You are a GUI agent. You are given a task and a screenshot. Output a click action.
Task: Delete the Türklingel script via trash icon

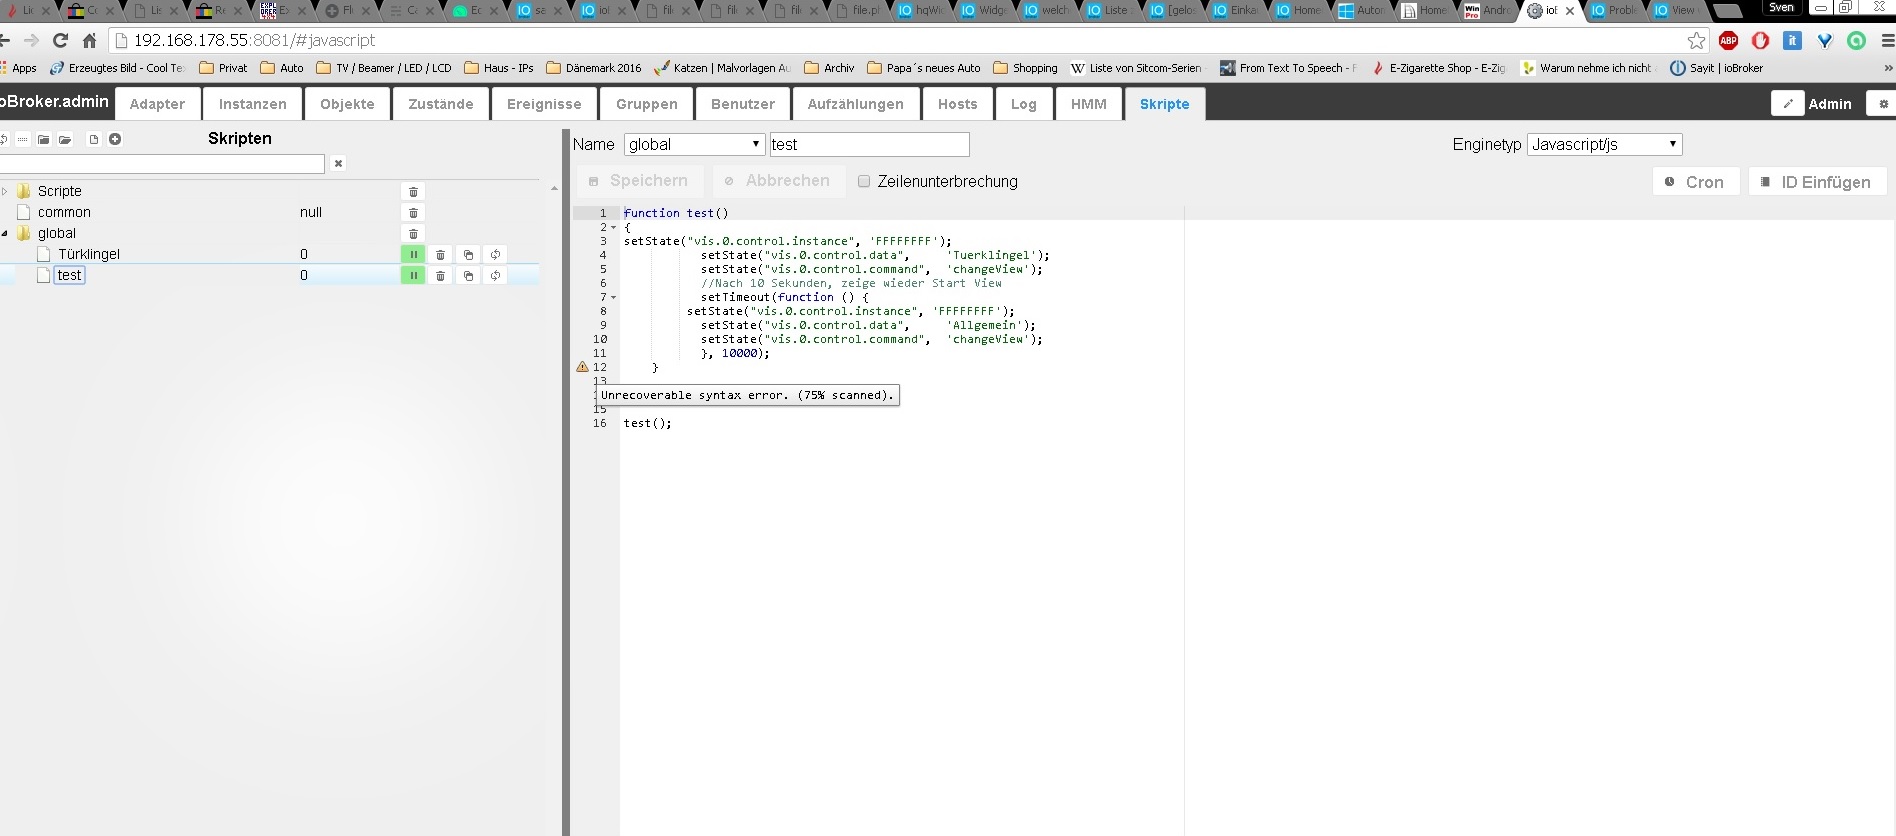tap(440, 255)
